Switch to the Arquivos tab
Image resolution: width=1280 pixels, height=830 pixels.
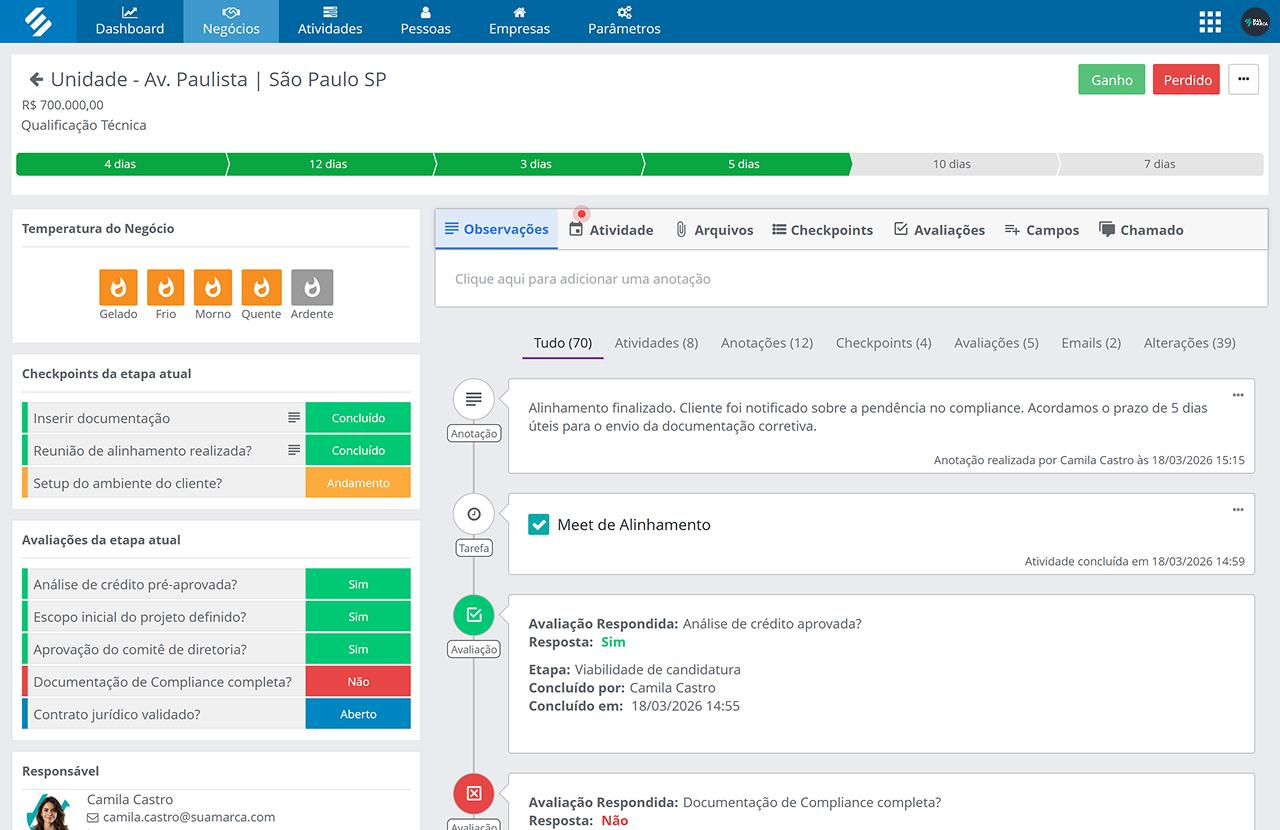click(x=714, y=229)
